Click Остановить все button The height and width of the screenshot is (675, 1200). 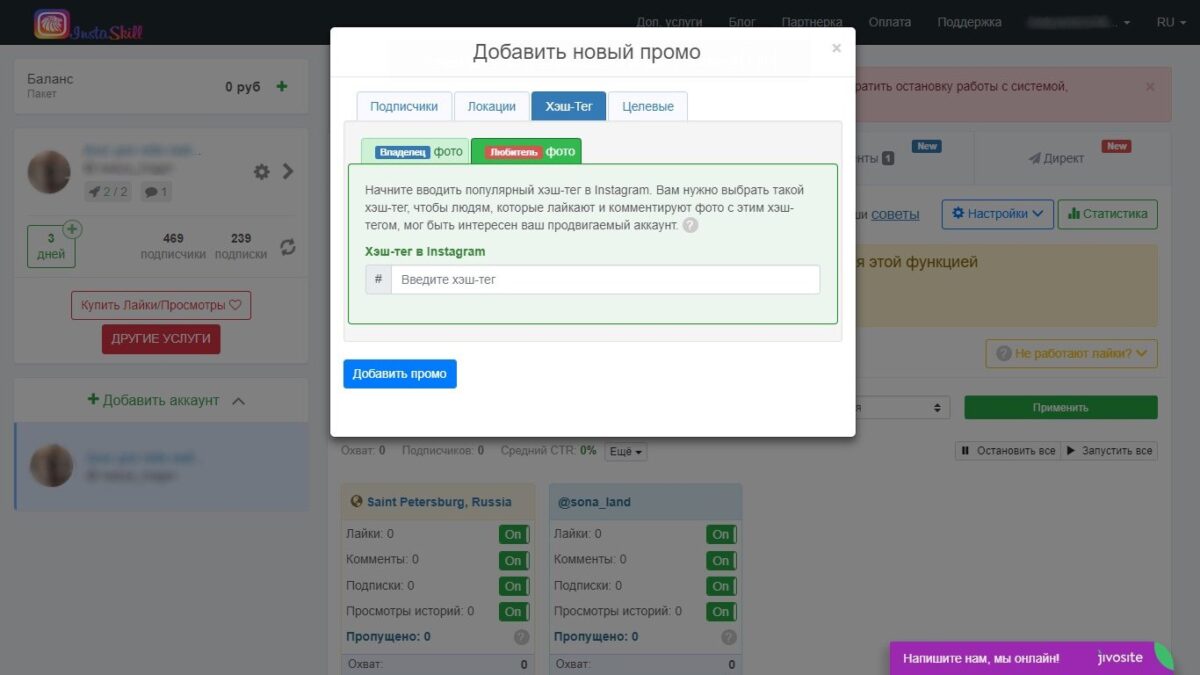[1008, 451]
